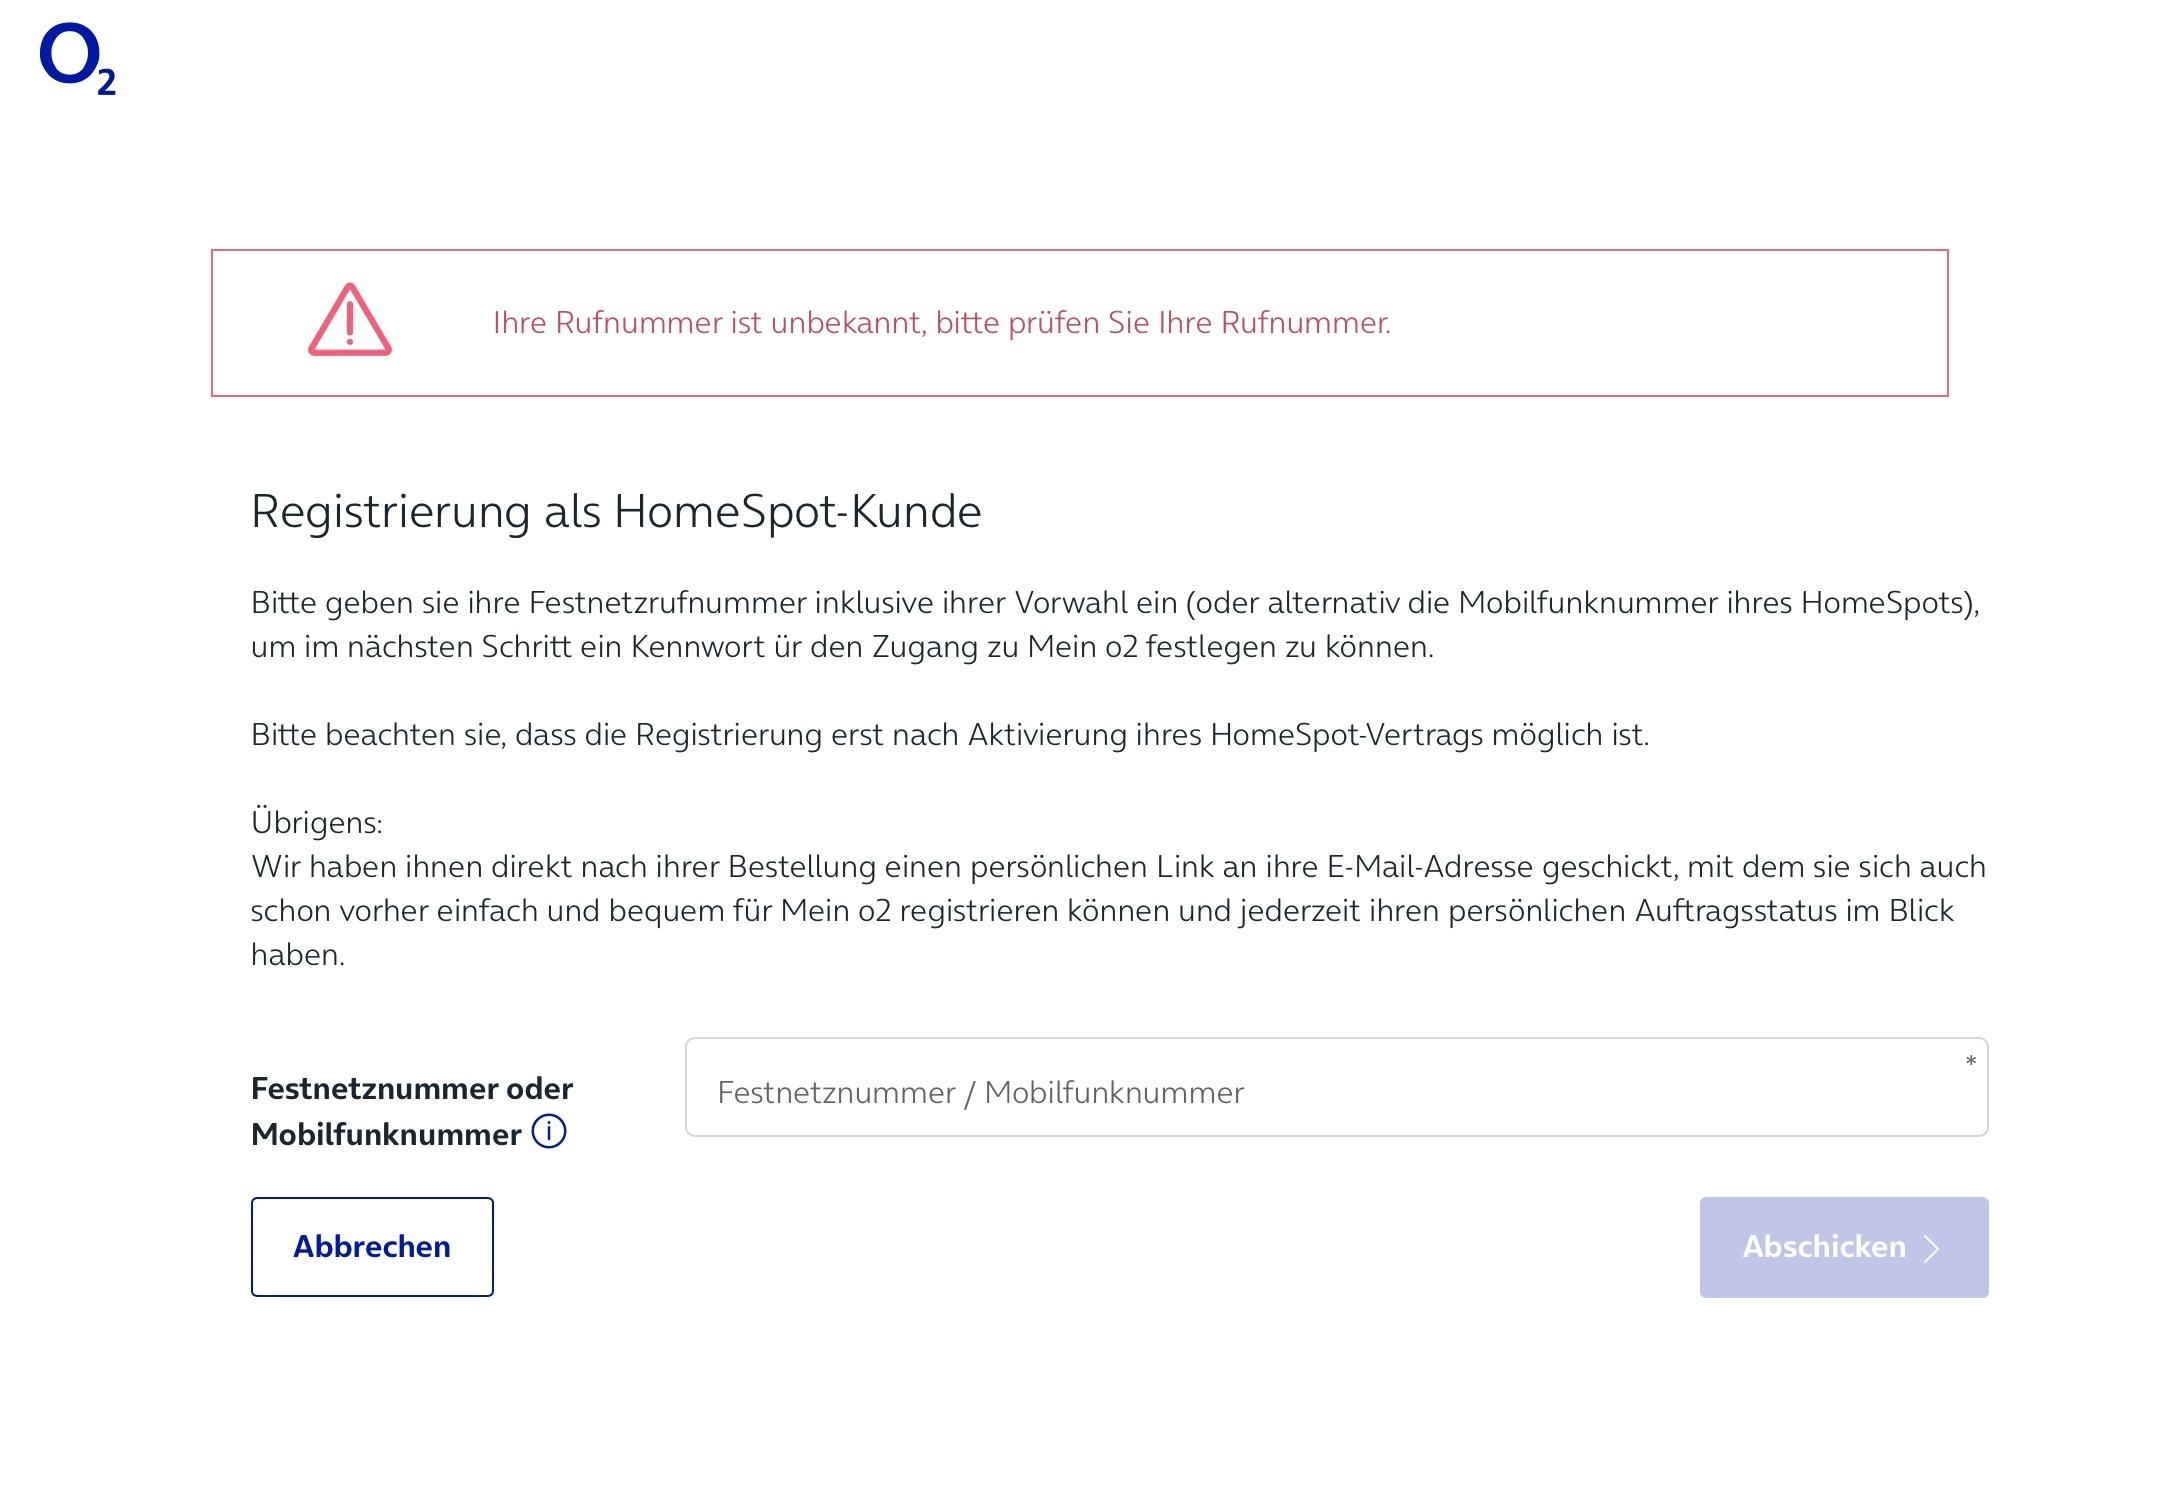Click the paragraph starting 'Bitte geben sie ihre Festnetzrufnummer'
Screen dimensions: 2160x1491
(x=1115, y=625)
